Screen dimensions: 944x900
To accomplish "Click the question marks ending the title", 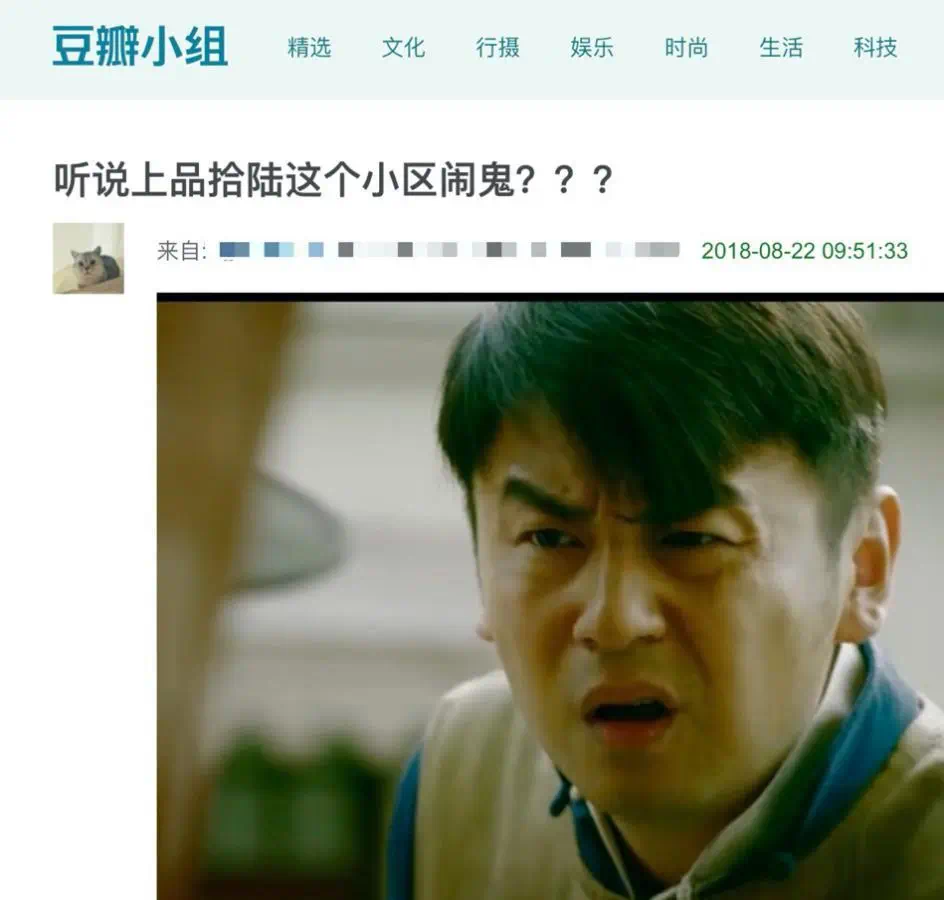I will [x=564, y=180].
